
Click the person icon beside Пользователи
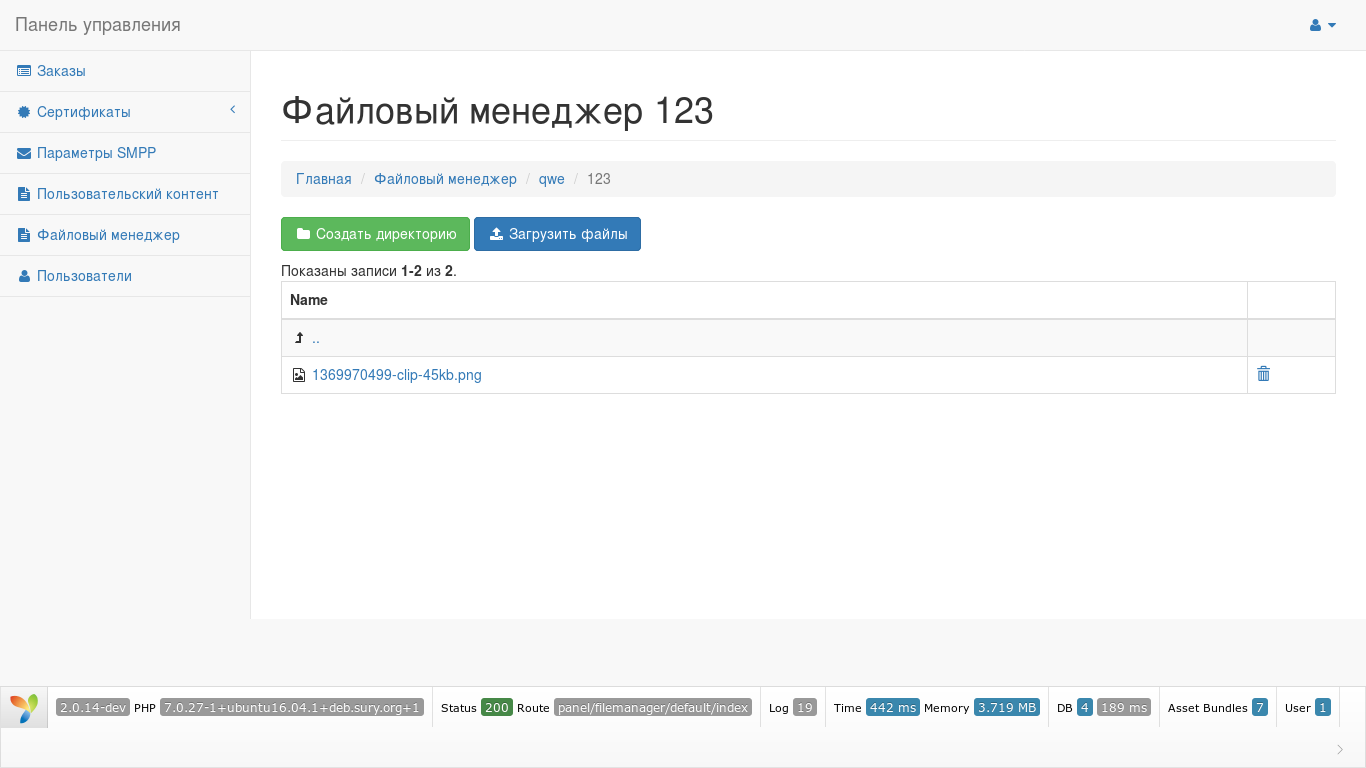(24, 276)
